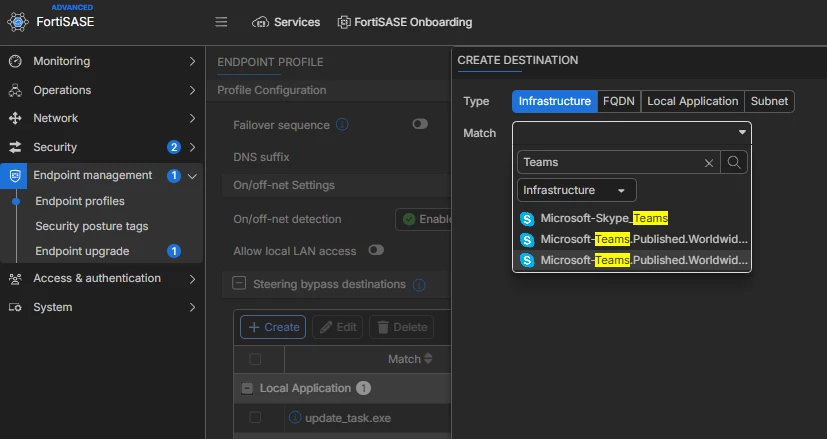Expand the Monitoring menu chevron
The width and height of the screenshot is (827, 439).
point(193,61)
